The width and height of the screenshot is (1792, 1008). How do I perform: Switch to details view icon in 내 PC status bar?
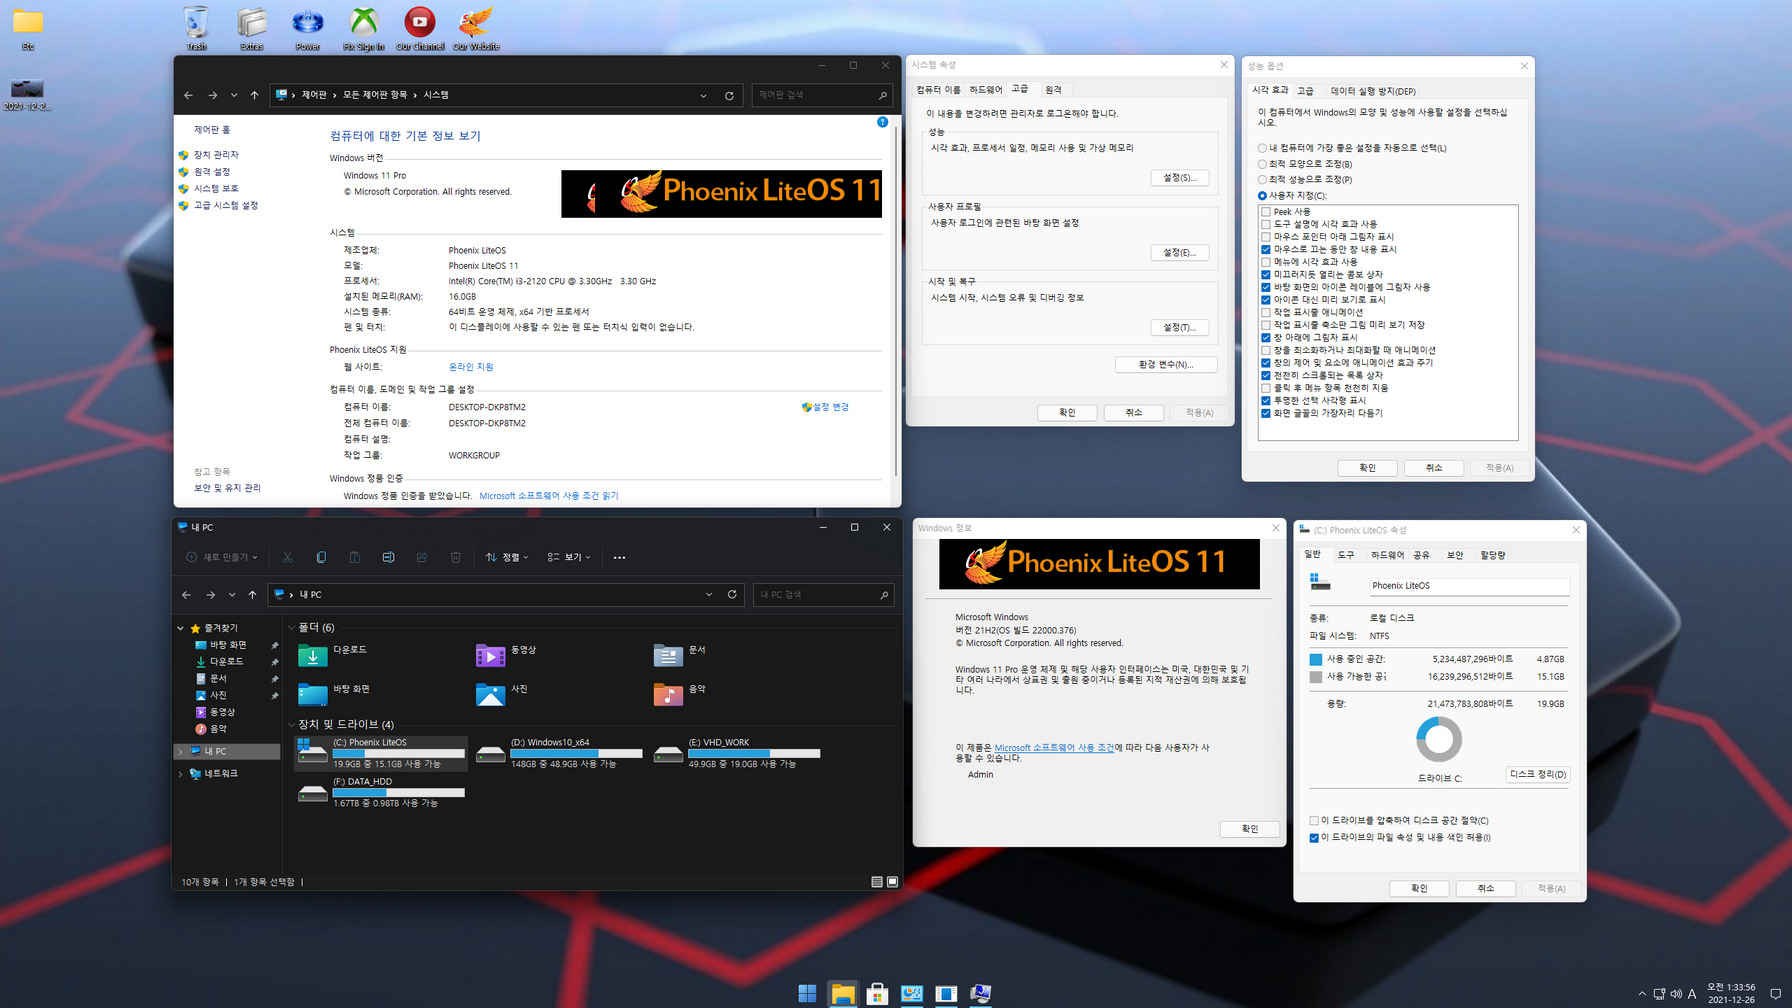point(877,882)
